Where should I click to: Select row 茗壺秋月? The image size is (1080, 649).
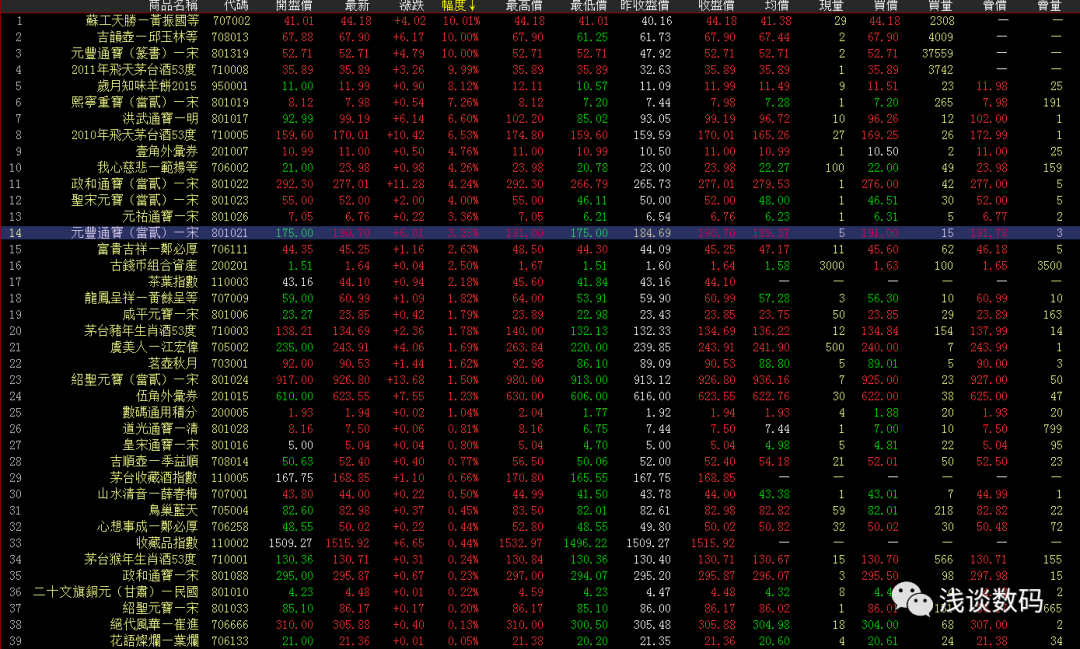click(540, 364)
